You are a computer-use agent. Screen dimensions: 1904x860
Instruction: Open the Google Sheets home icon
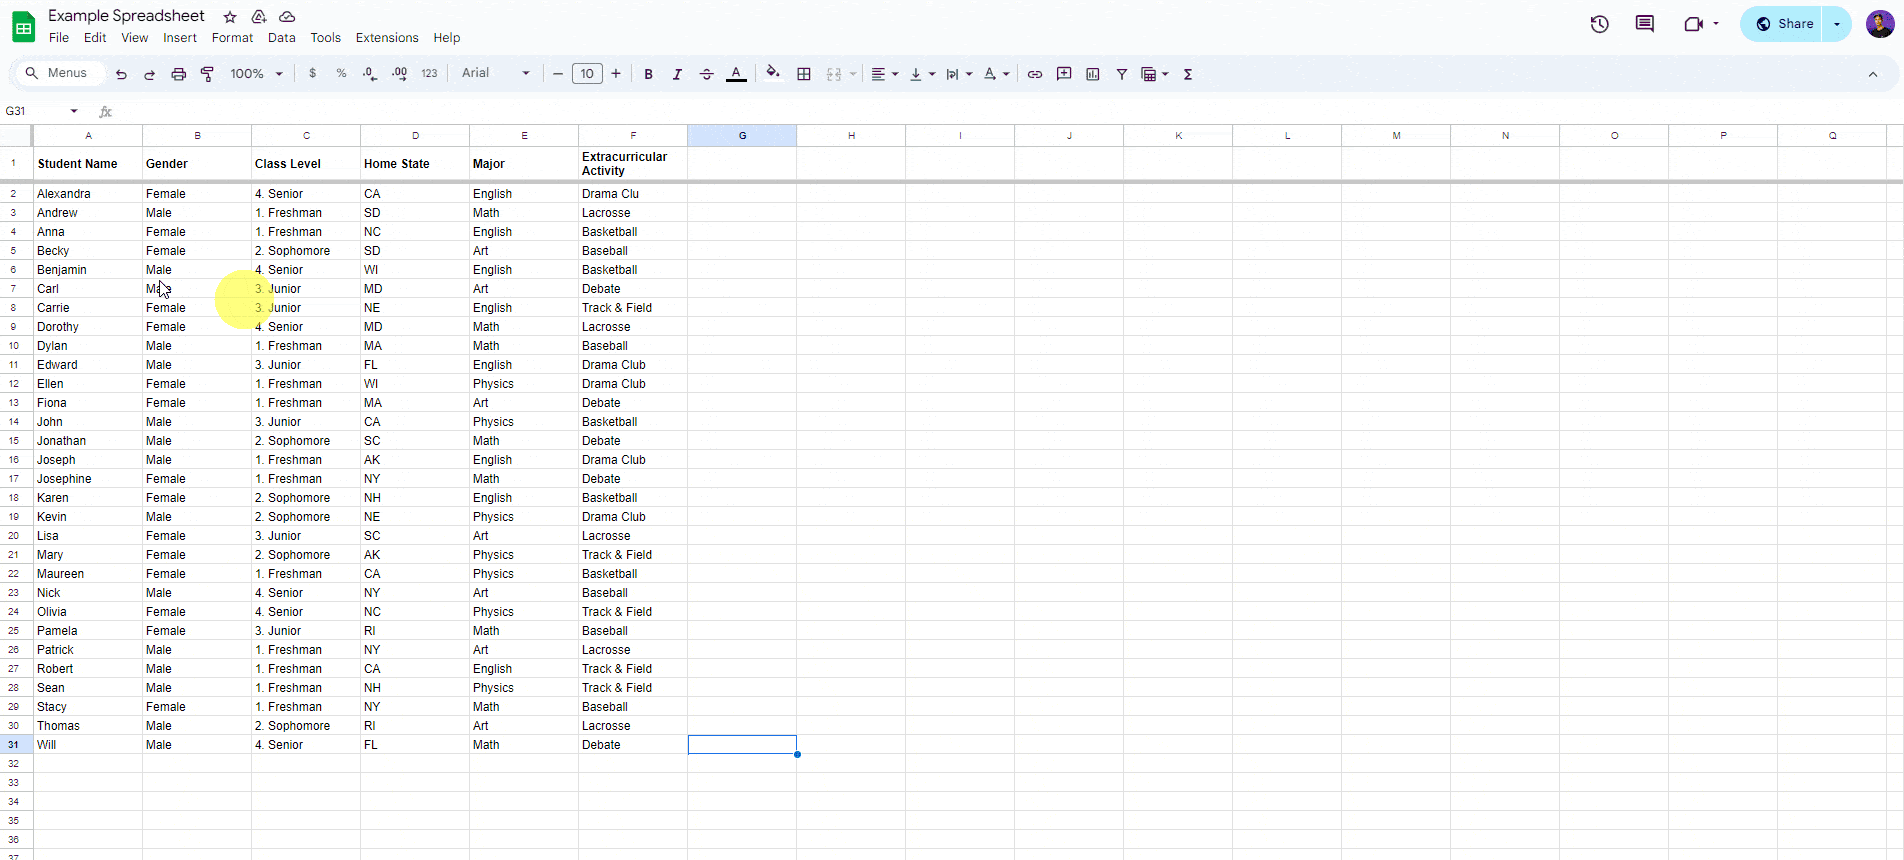coord(23,27)
